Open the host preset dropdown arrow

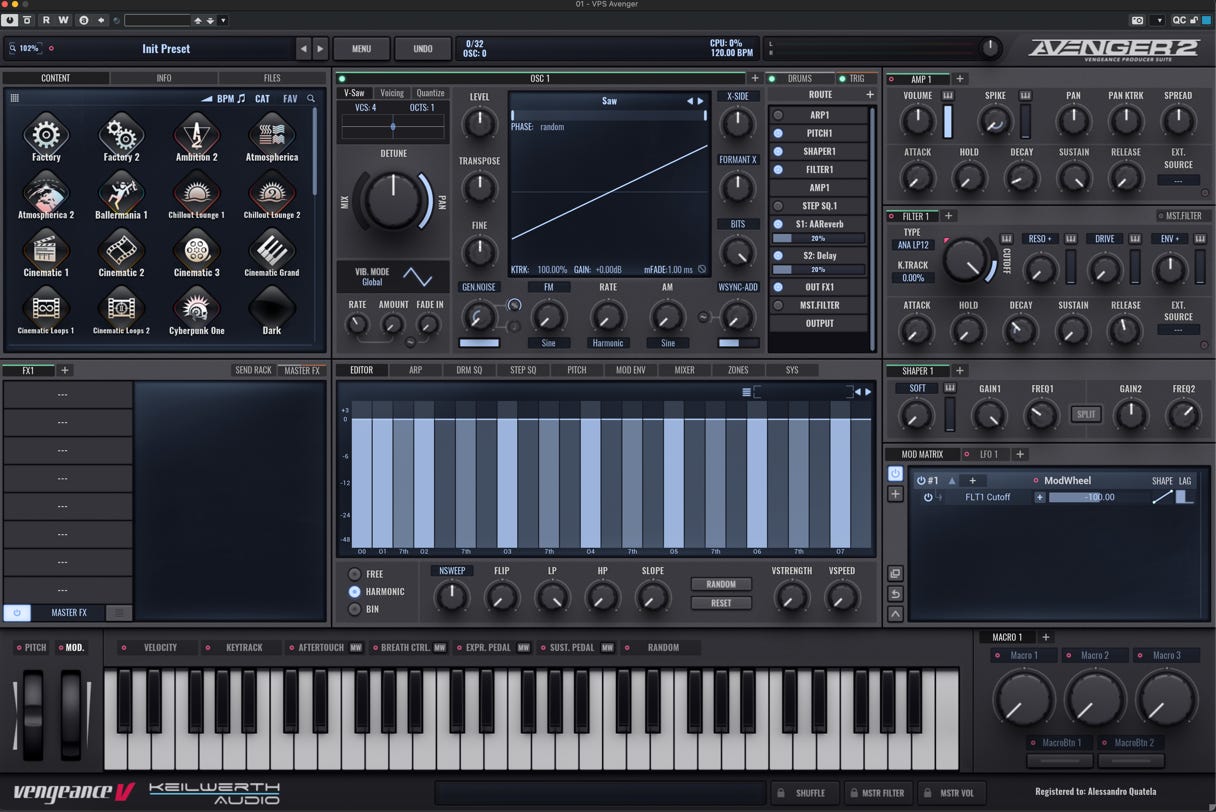(x=223, y=20)
